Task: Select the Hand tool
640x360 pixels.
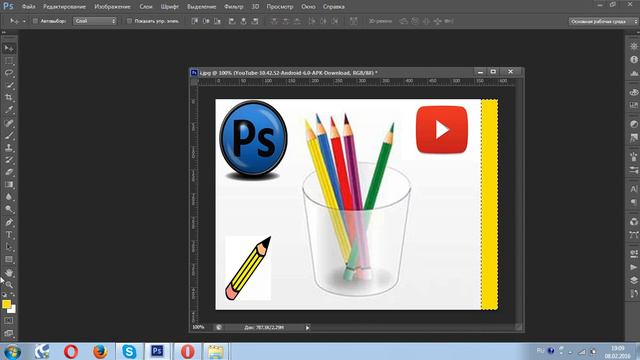Action: (9, 273)
